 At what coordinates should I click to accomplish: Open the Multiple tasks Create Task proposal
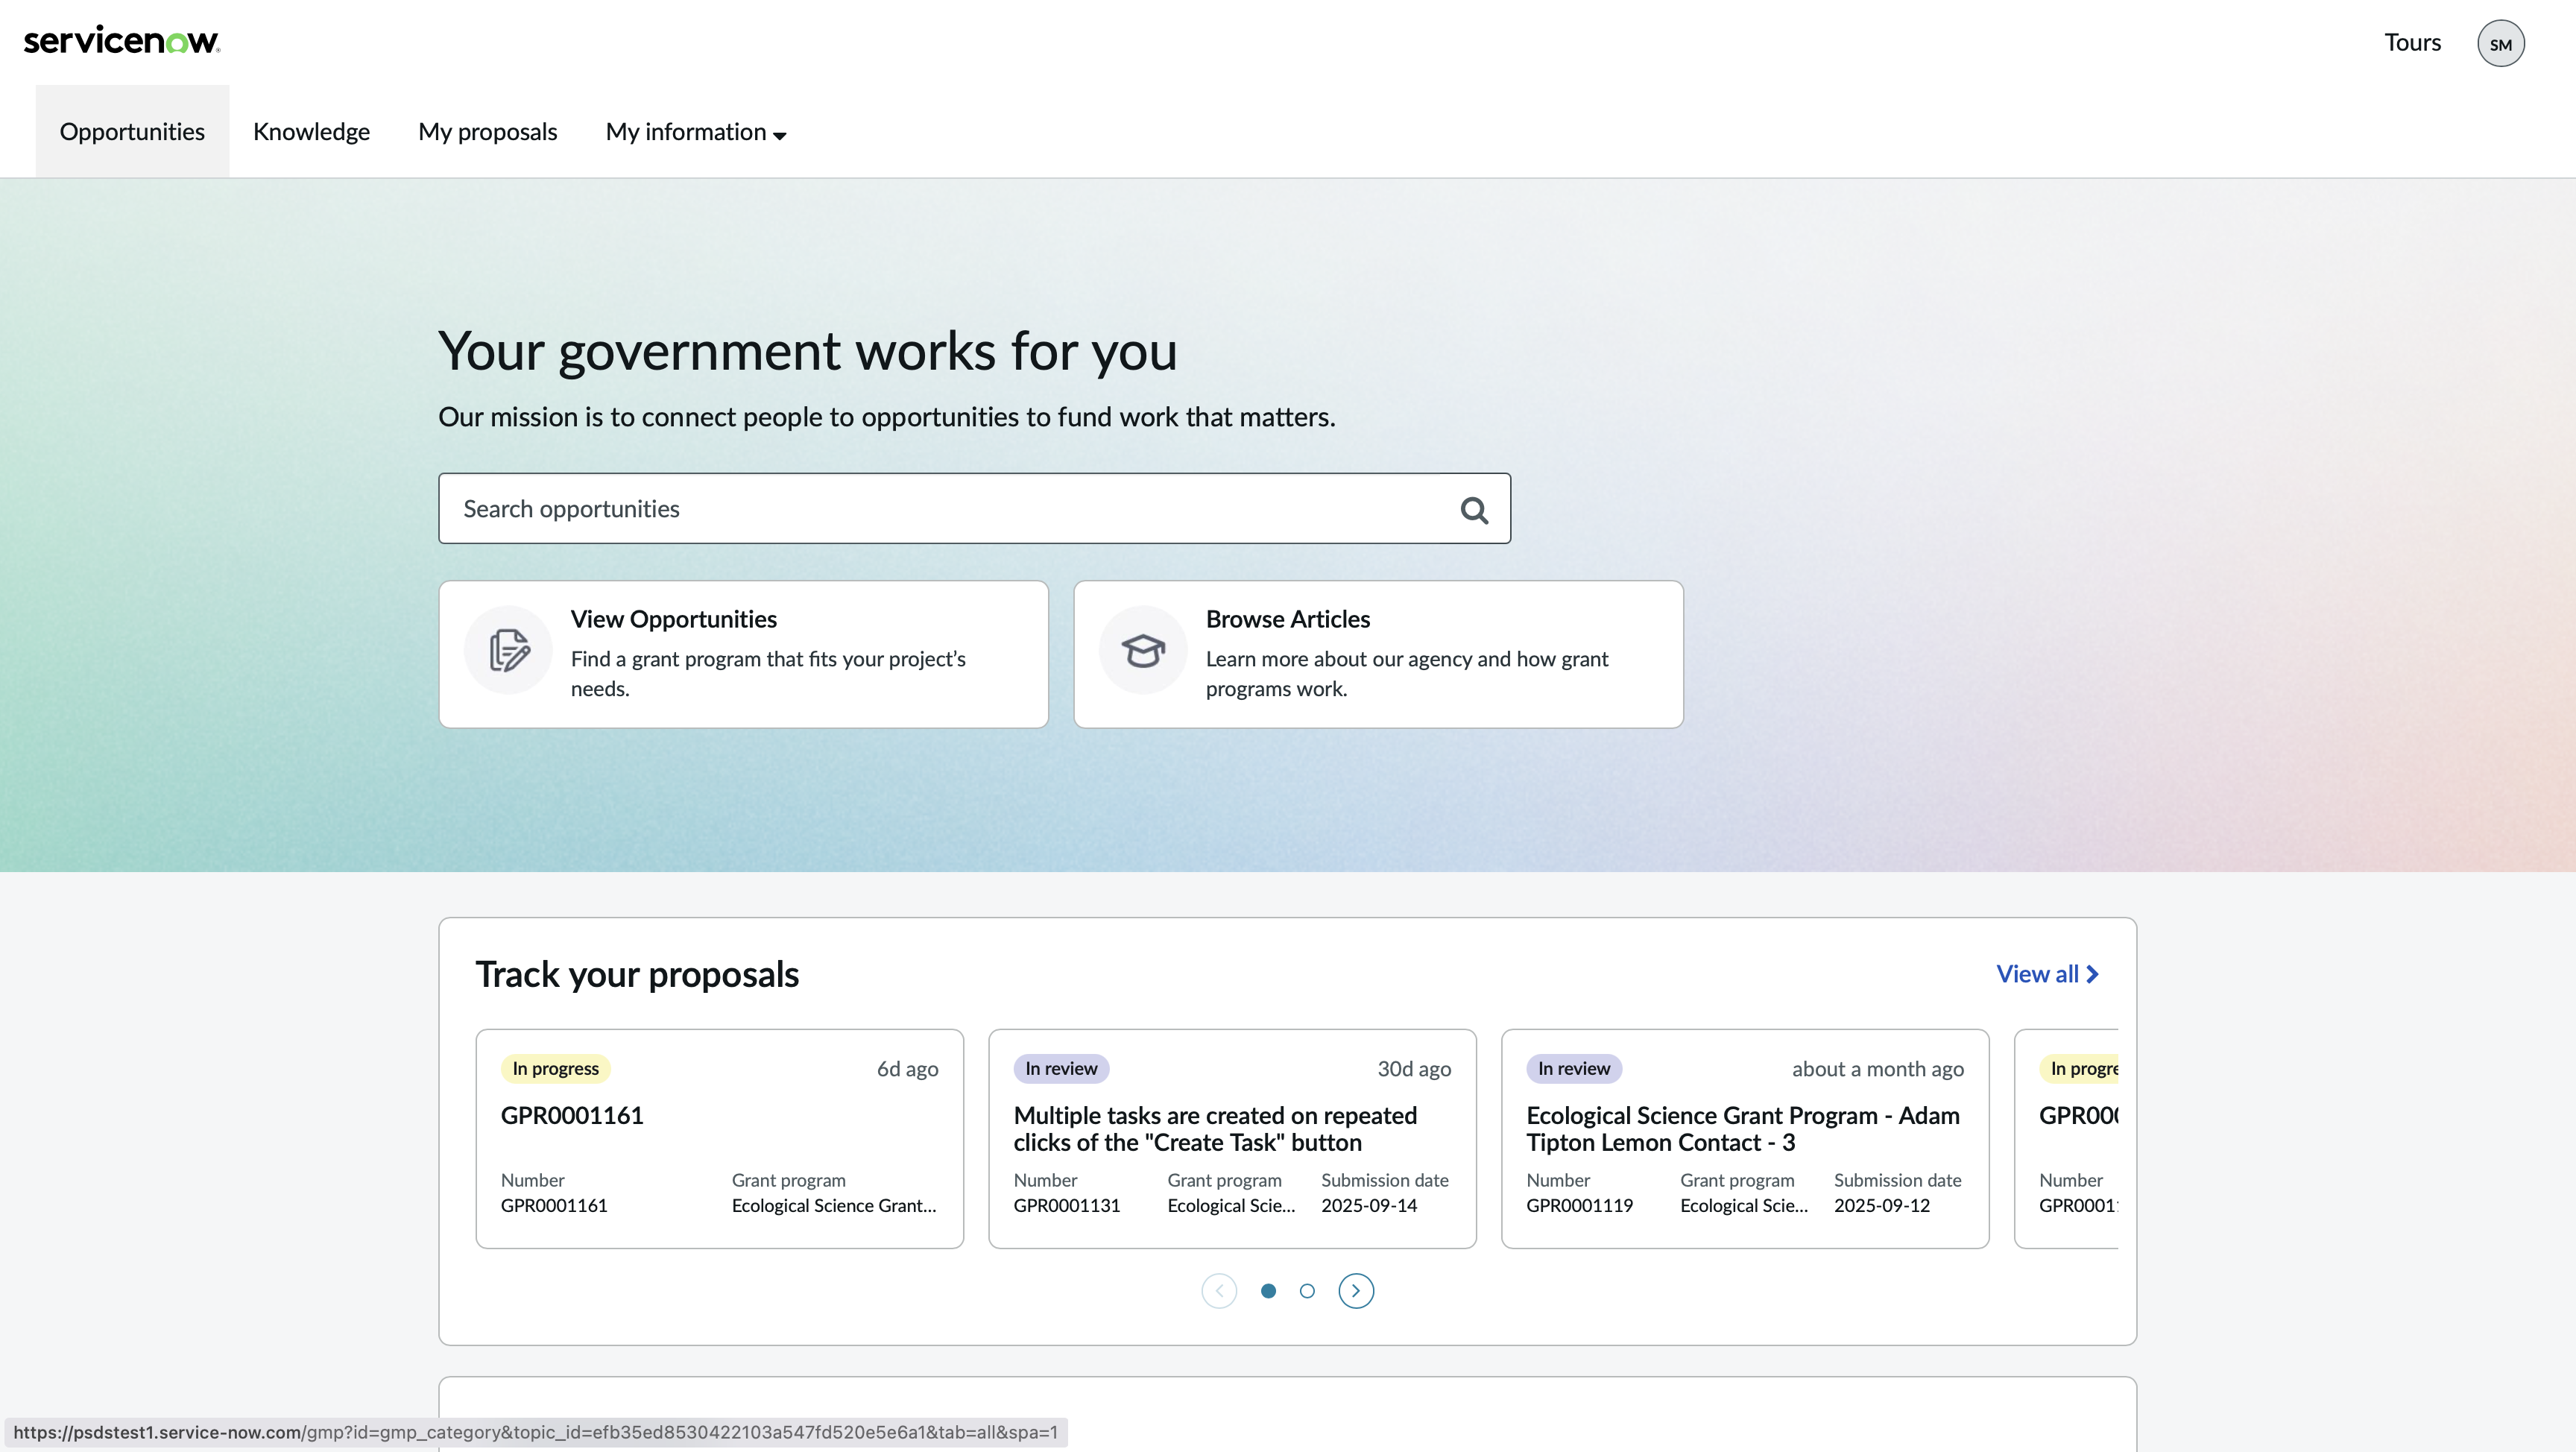click(1232, 1138)
